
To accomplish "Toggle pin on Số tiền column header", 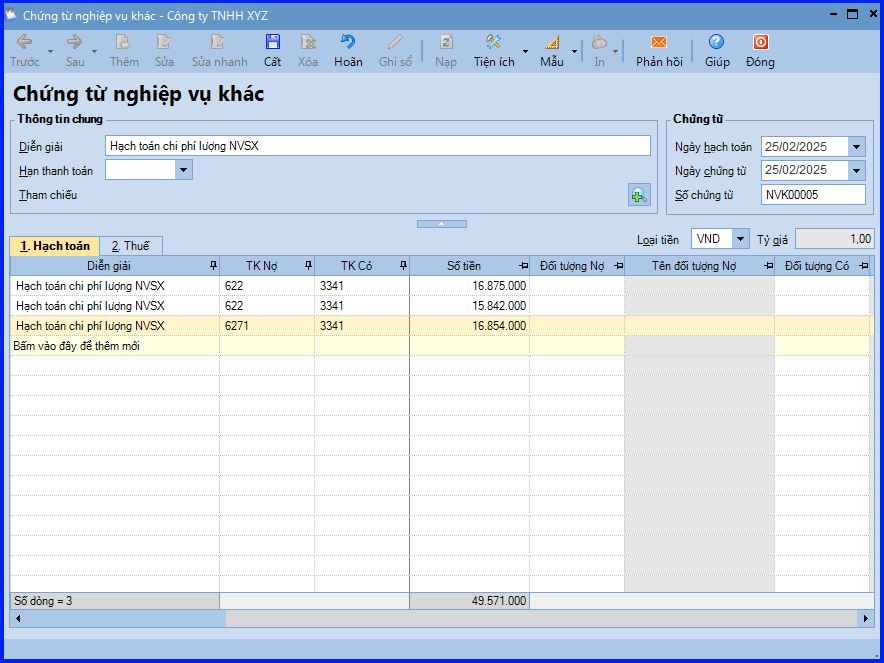I will pos(523,266).
